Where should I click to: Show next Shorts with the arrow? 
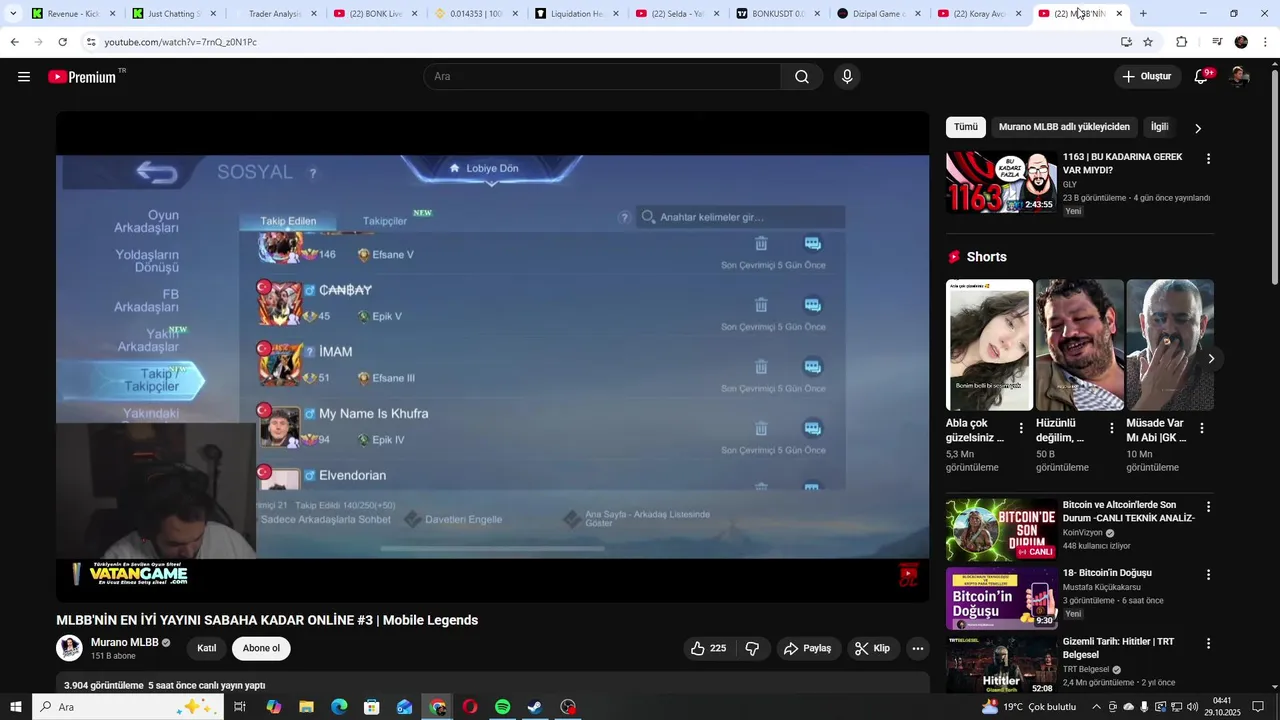pyautogui.click(x=1211, y=358)
